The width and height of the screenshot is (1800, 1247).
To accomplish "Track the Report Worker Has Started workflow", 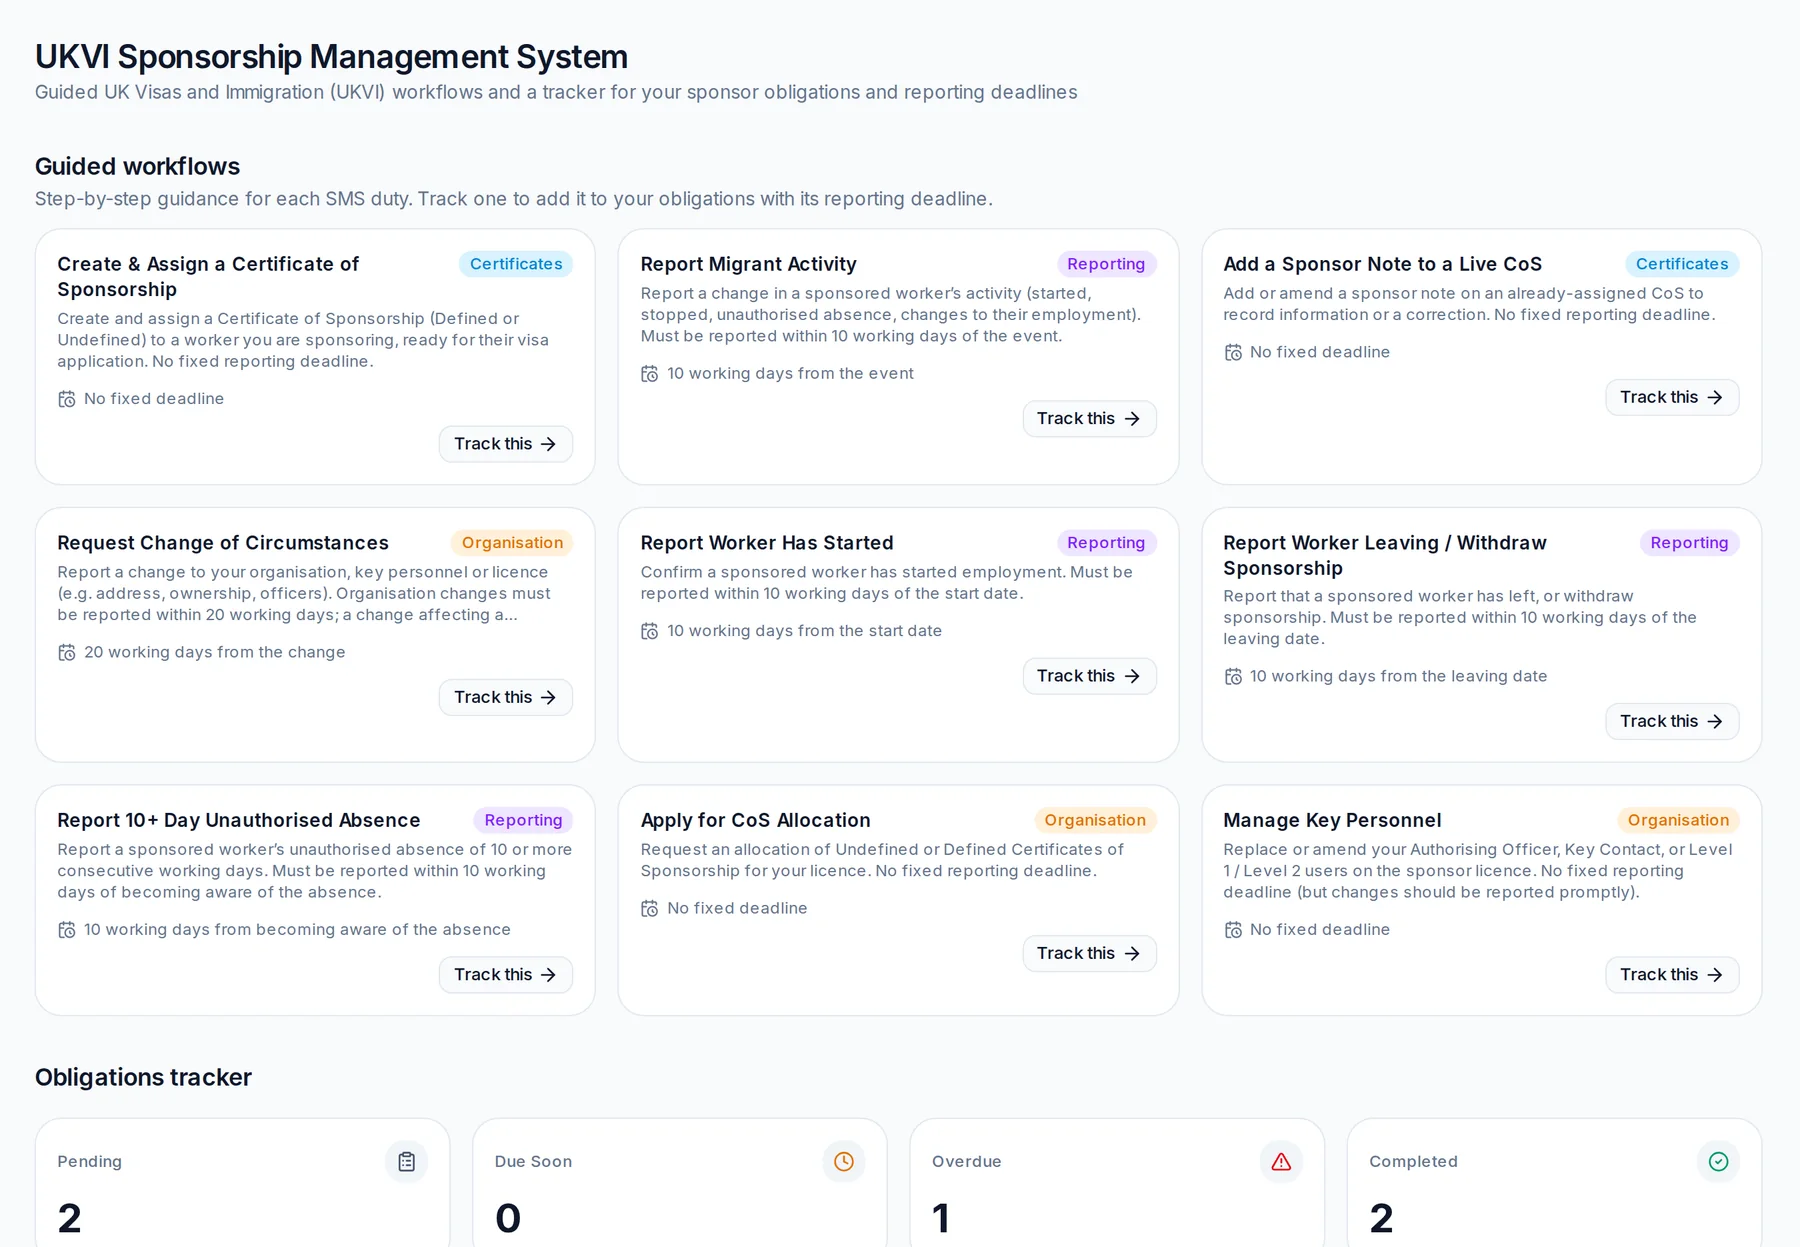I will [x=1089, y=676].
